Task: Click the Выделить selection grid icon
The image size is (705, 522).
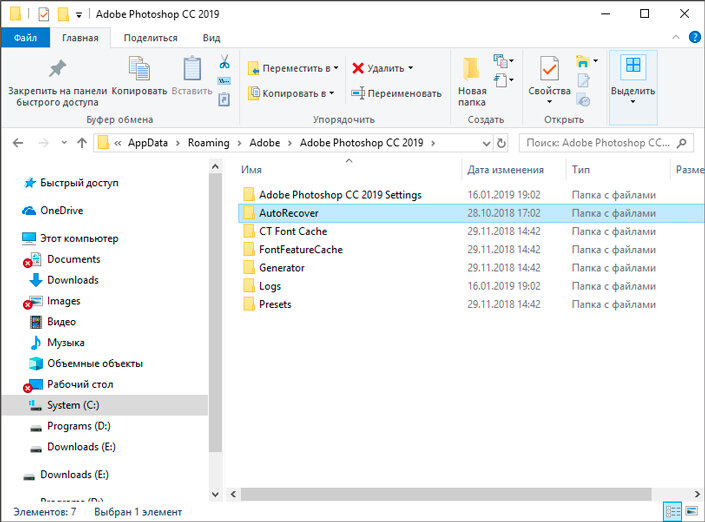Action: [x=633, y=65]
